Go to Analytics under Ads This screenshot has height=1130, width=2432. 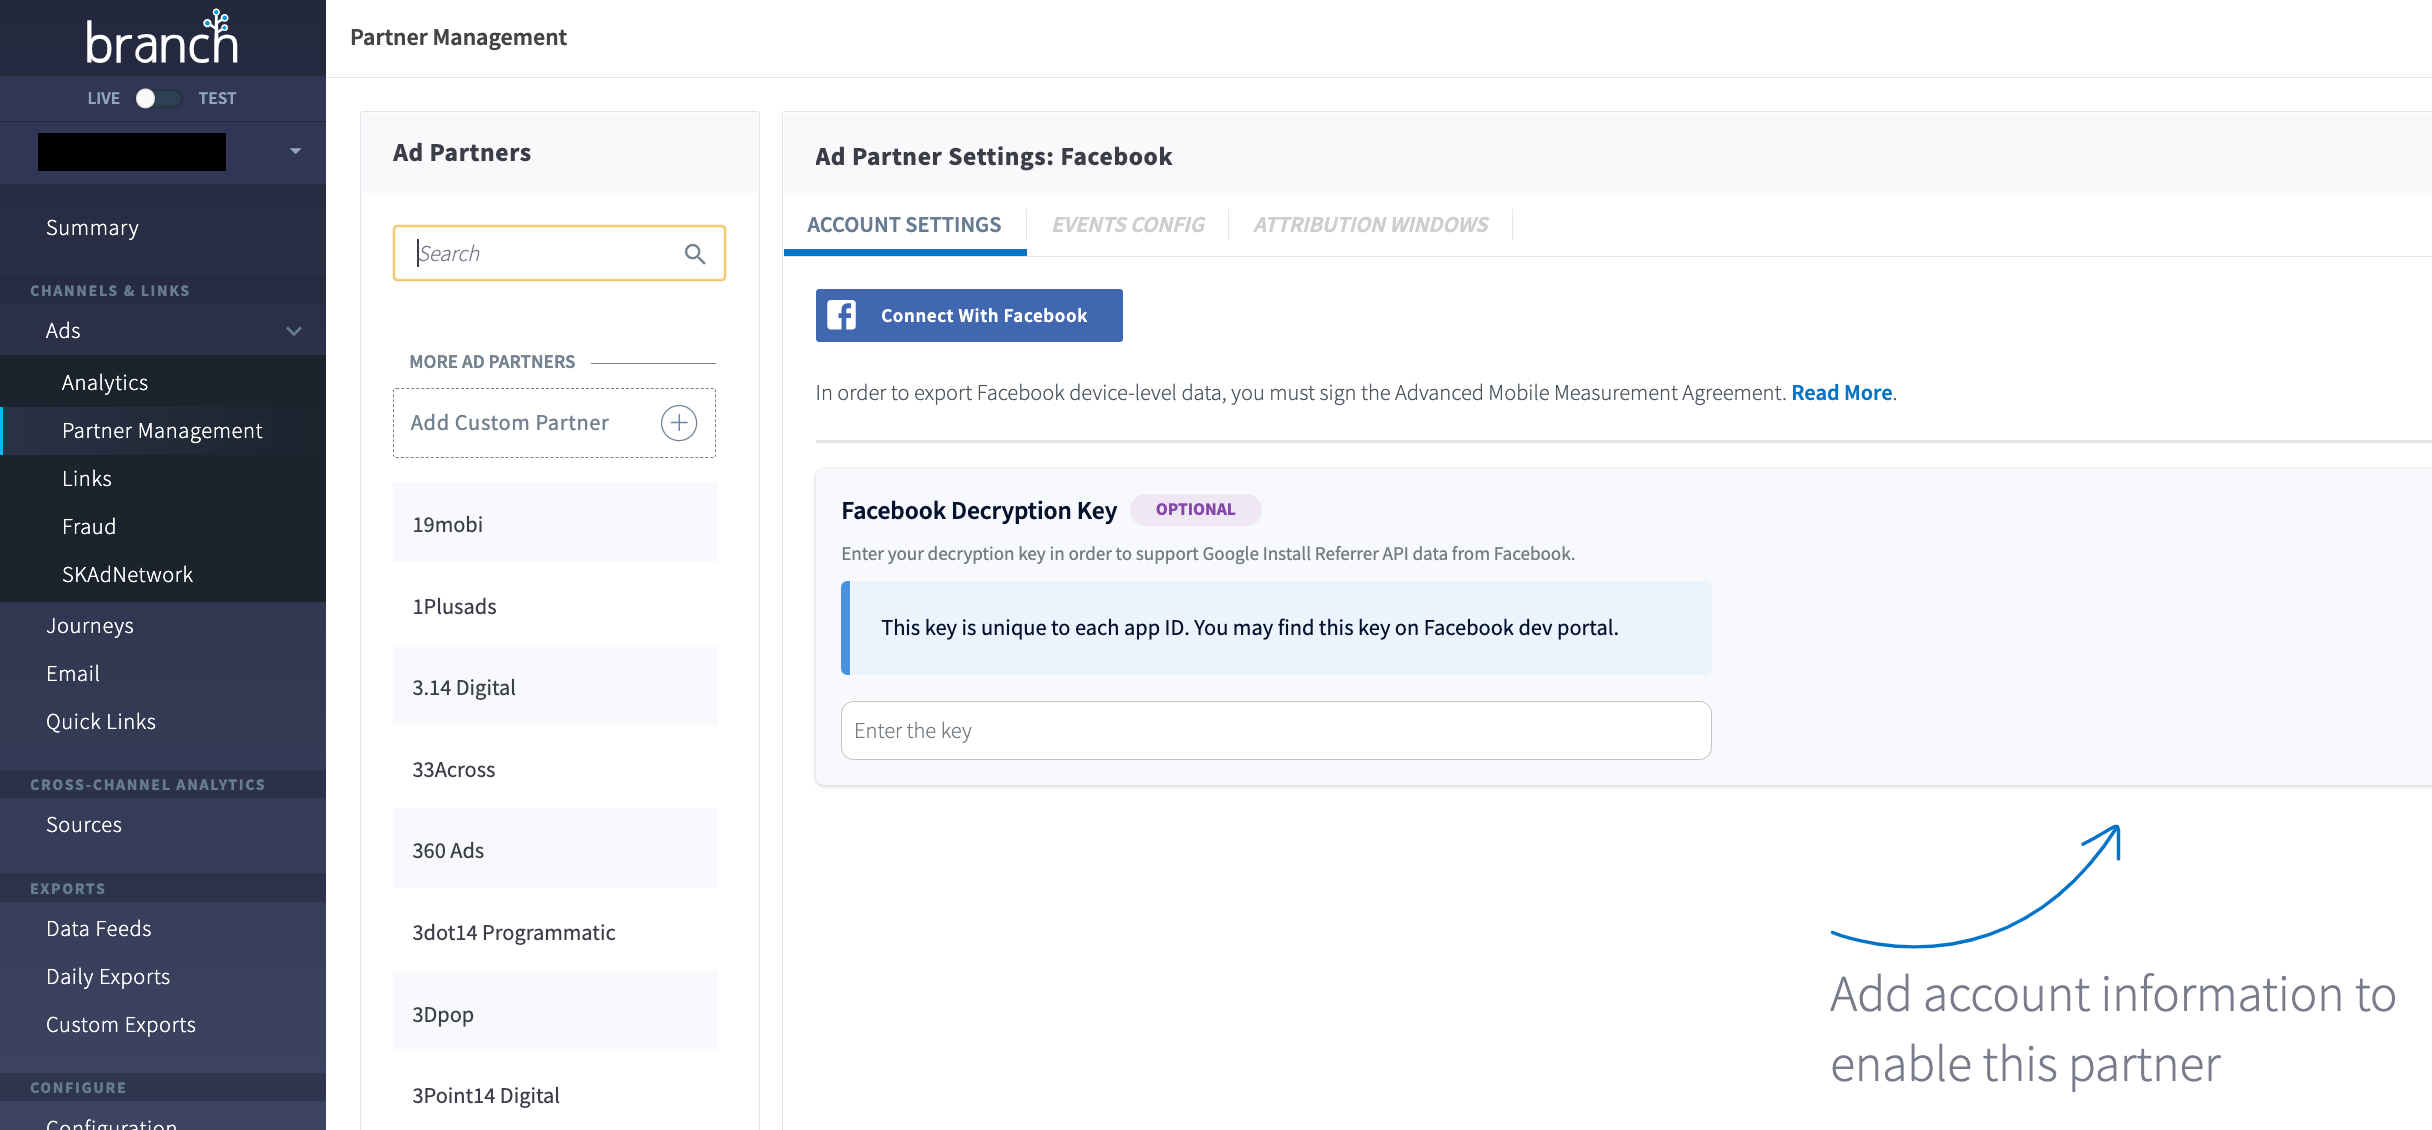105,383
